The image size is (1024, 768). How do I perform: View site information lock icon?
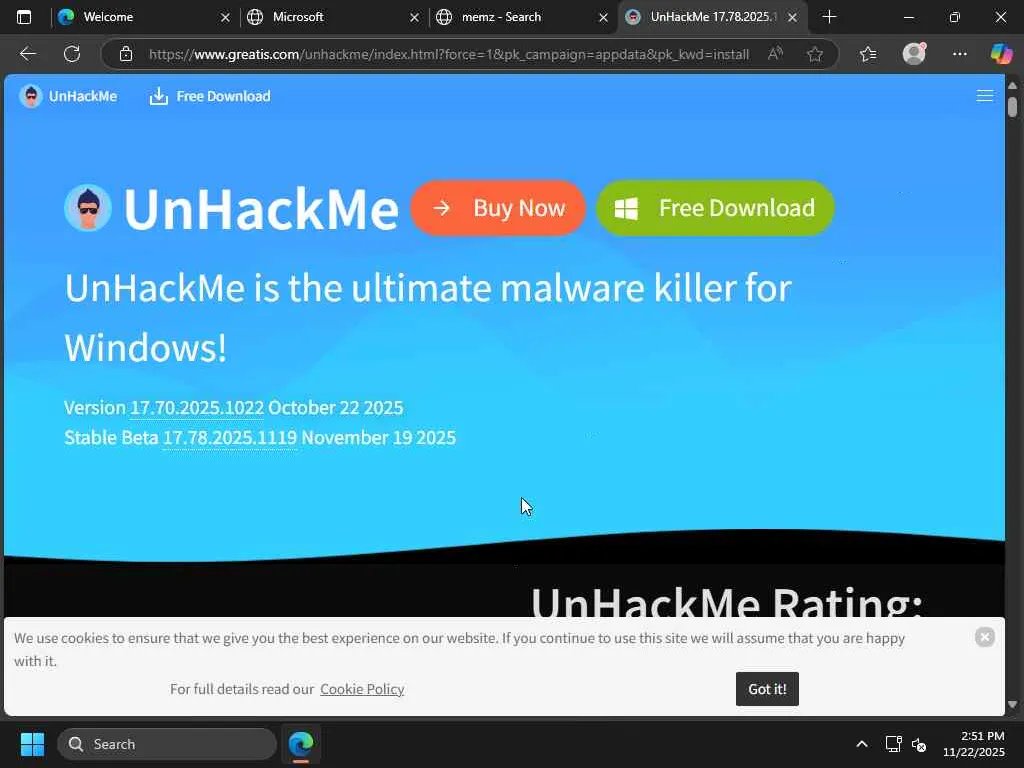(x=126, y=54)
